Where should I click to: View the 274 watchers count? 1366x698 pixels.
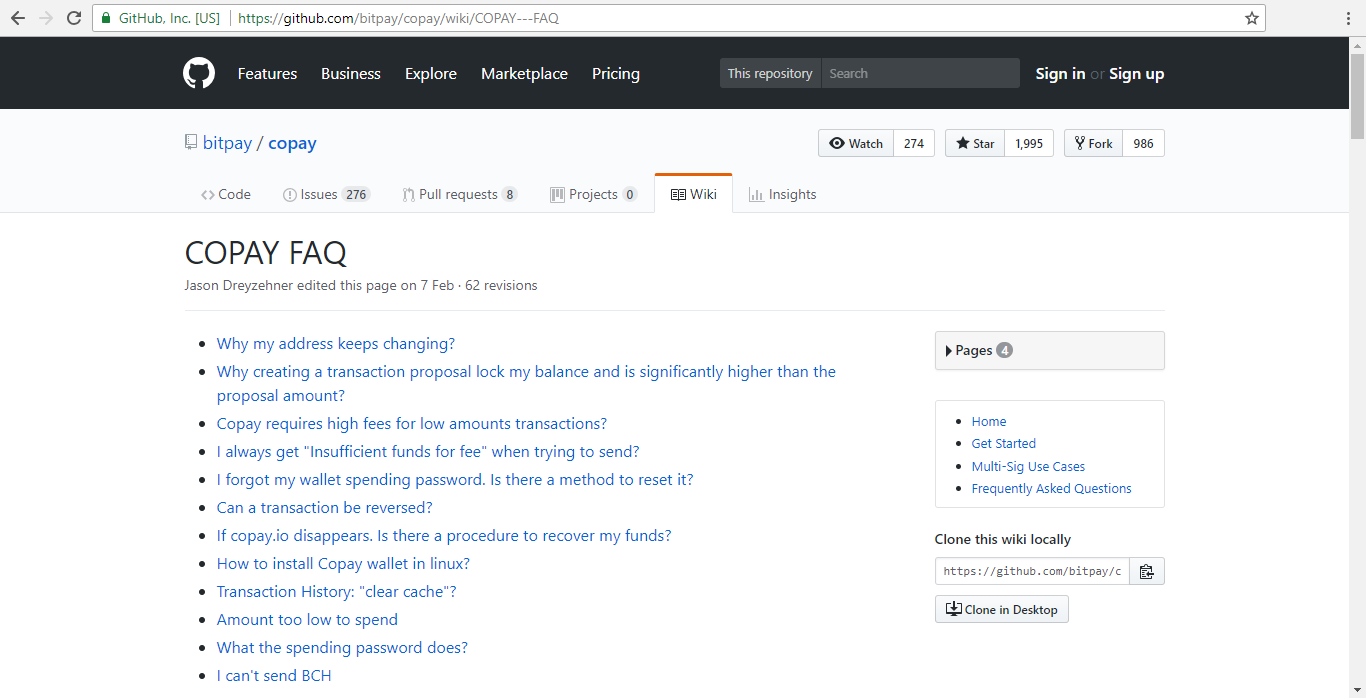(x=914, y=143)
